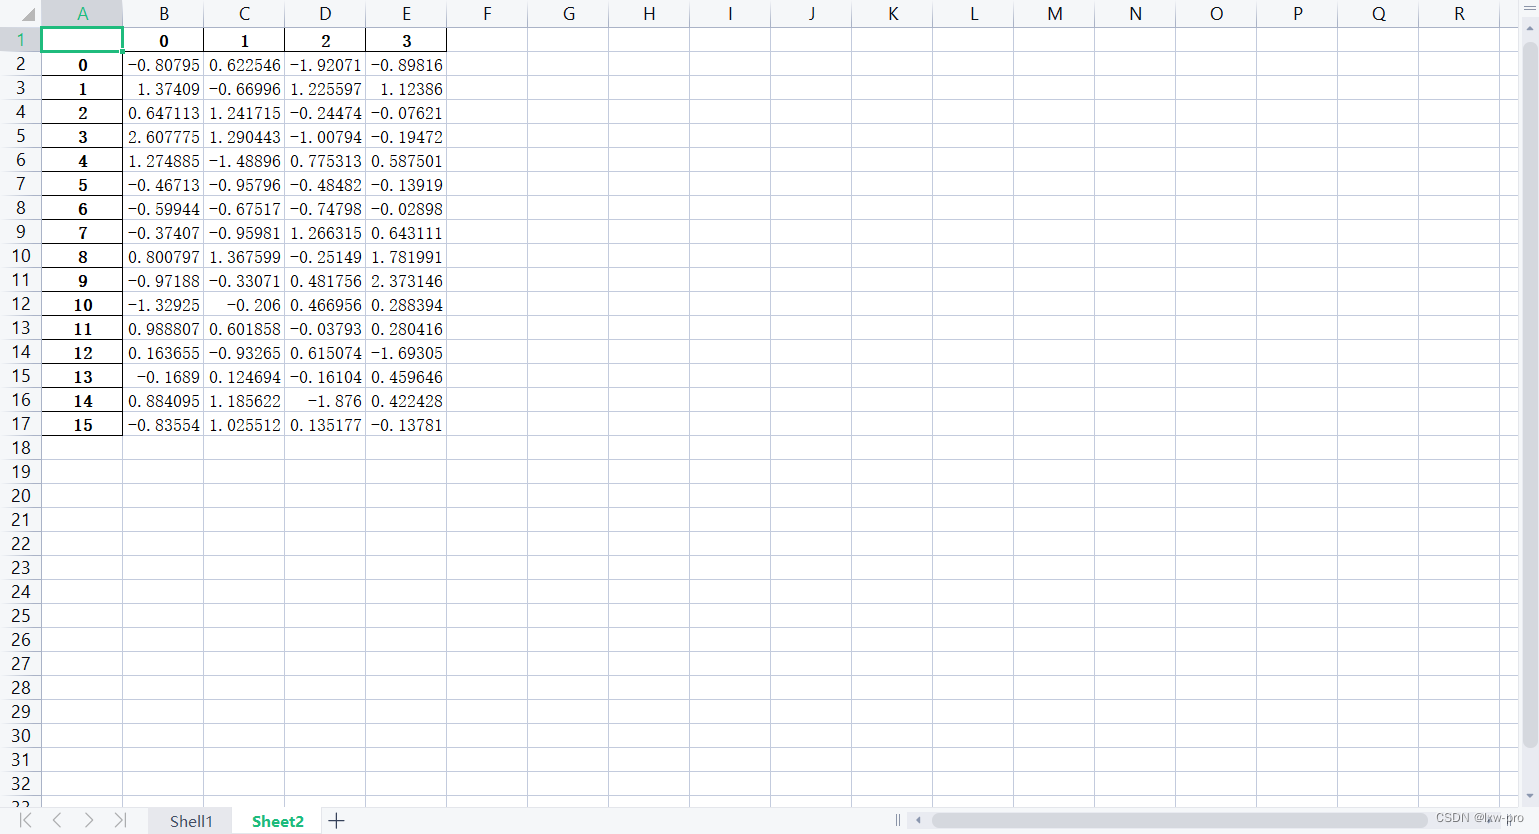
Task: Select column B header
Action: (x=164, y=14)
